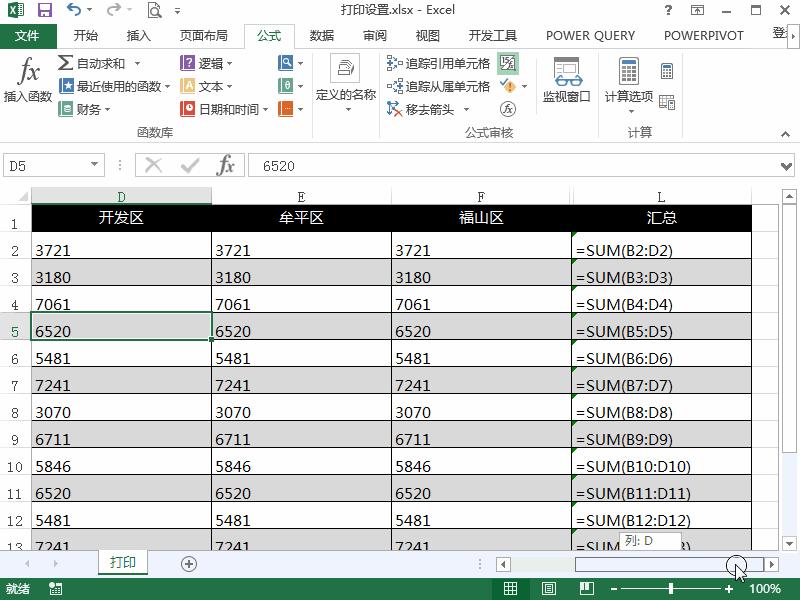
Task: Select the 文本 (Text) functions icon
Action: pos(190,85)
